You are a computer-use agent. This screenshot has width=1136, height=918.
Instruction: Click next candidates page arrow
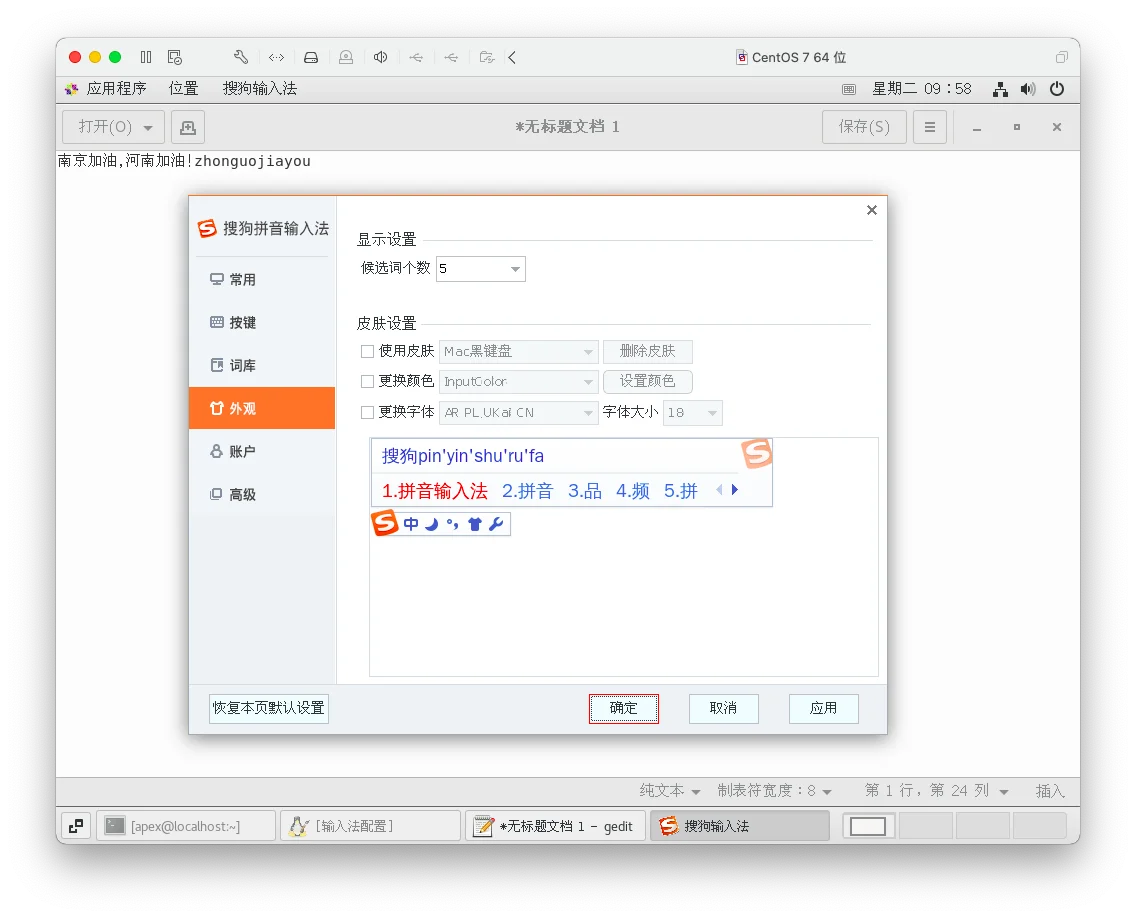[735, 490]
